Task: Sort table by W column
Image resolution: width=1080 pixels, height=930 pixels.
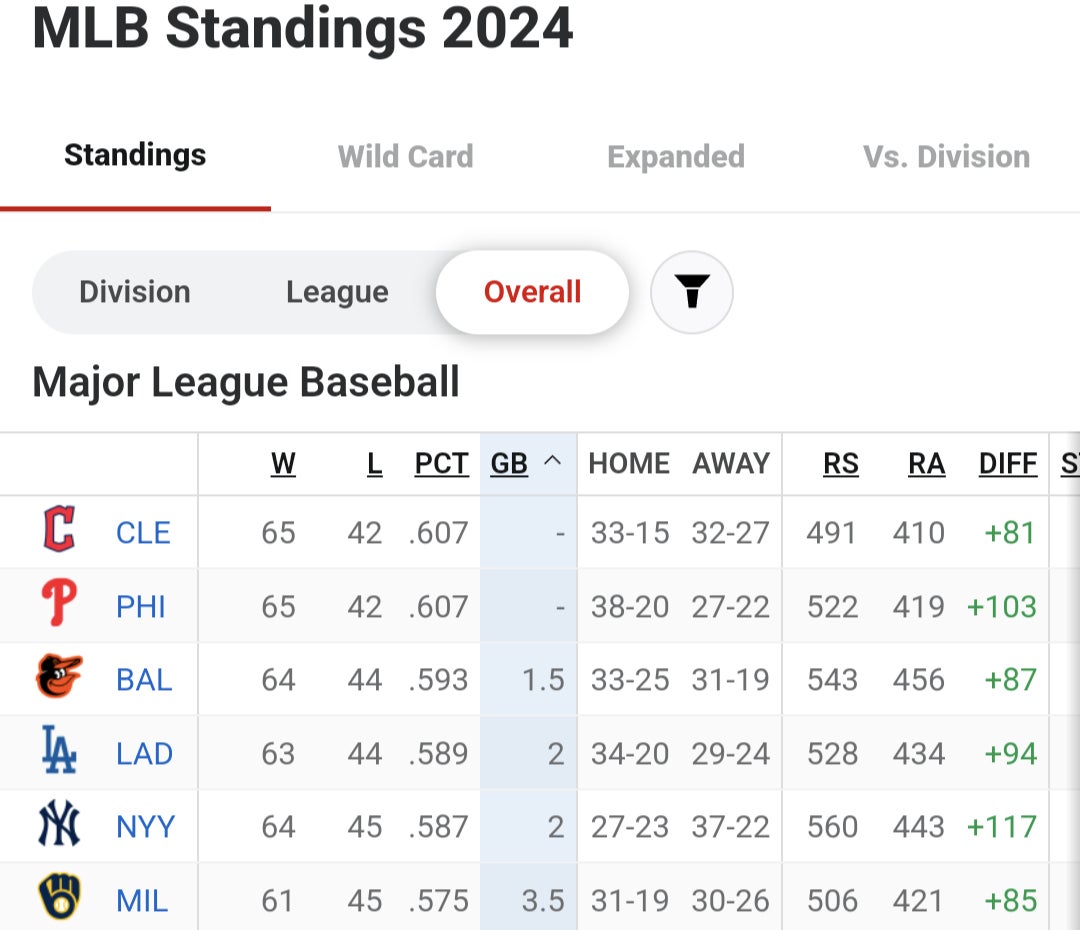Action: pos(283,464)
